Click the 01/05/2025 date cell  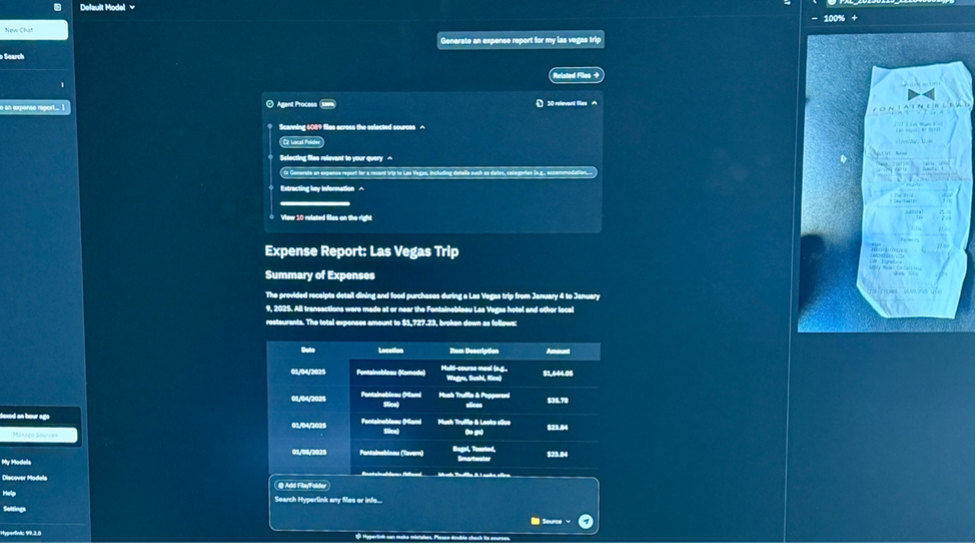point(308,453)
